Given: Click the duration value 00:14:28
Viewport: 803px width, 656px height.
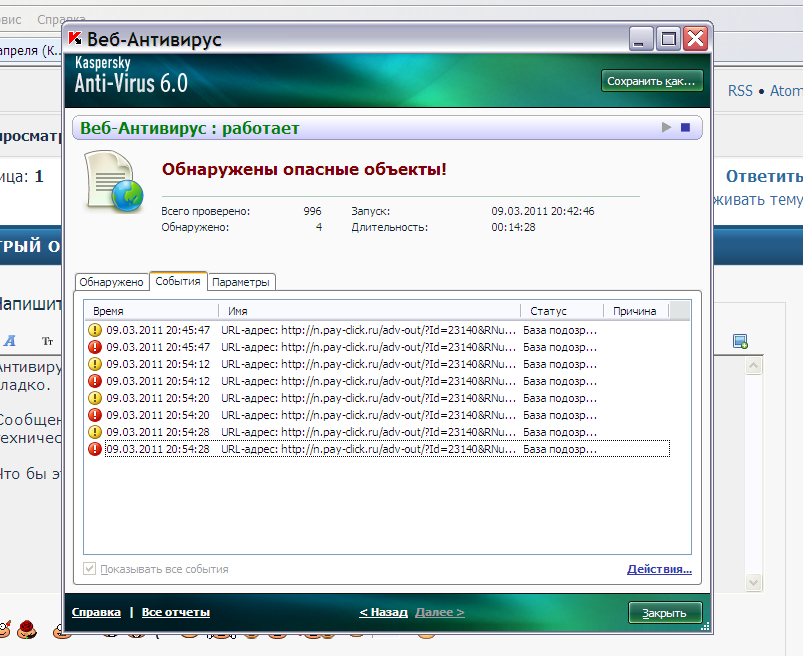Looking at the screenshot, I should point(513,227).
